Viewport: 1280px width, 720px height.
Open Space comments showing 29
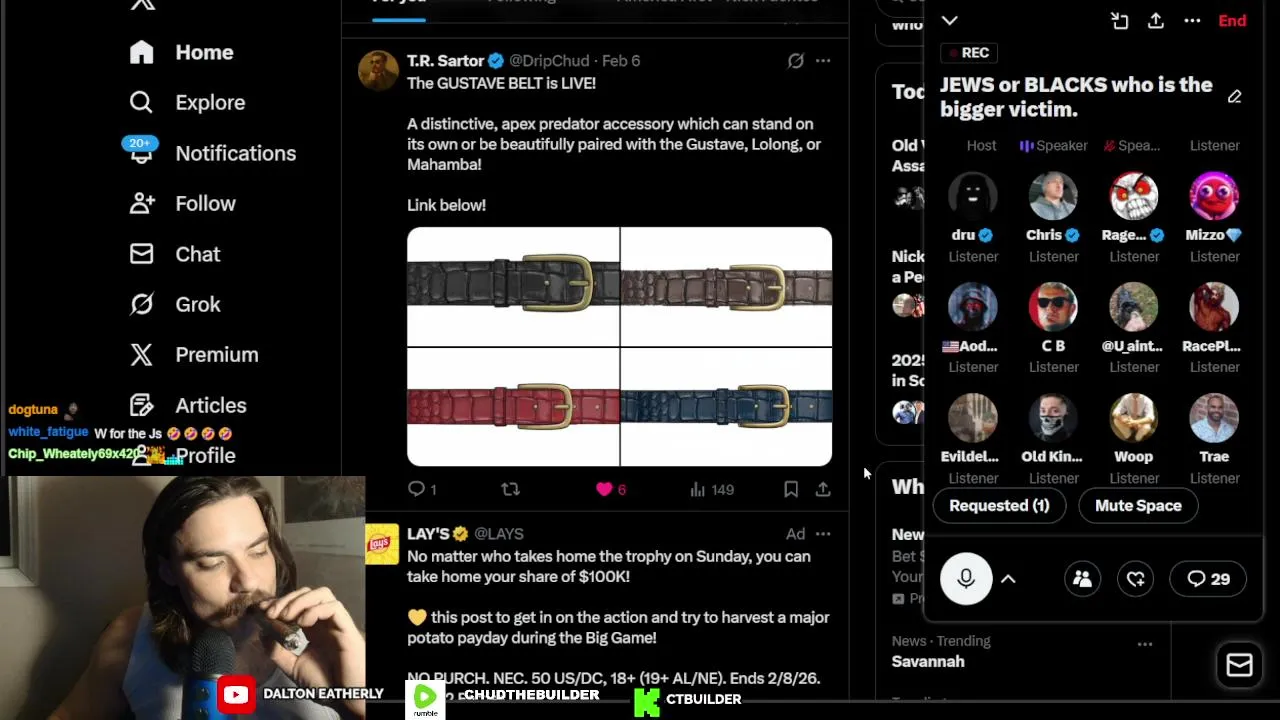click(1208, 579)
